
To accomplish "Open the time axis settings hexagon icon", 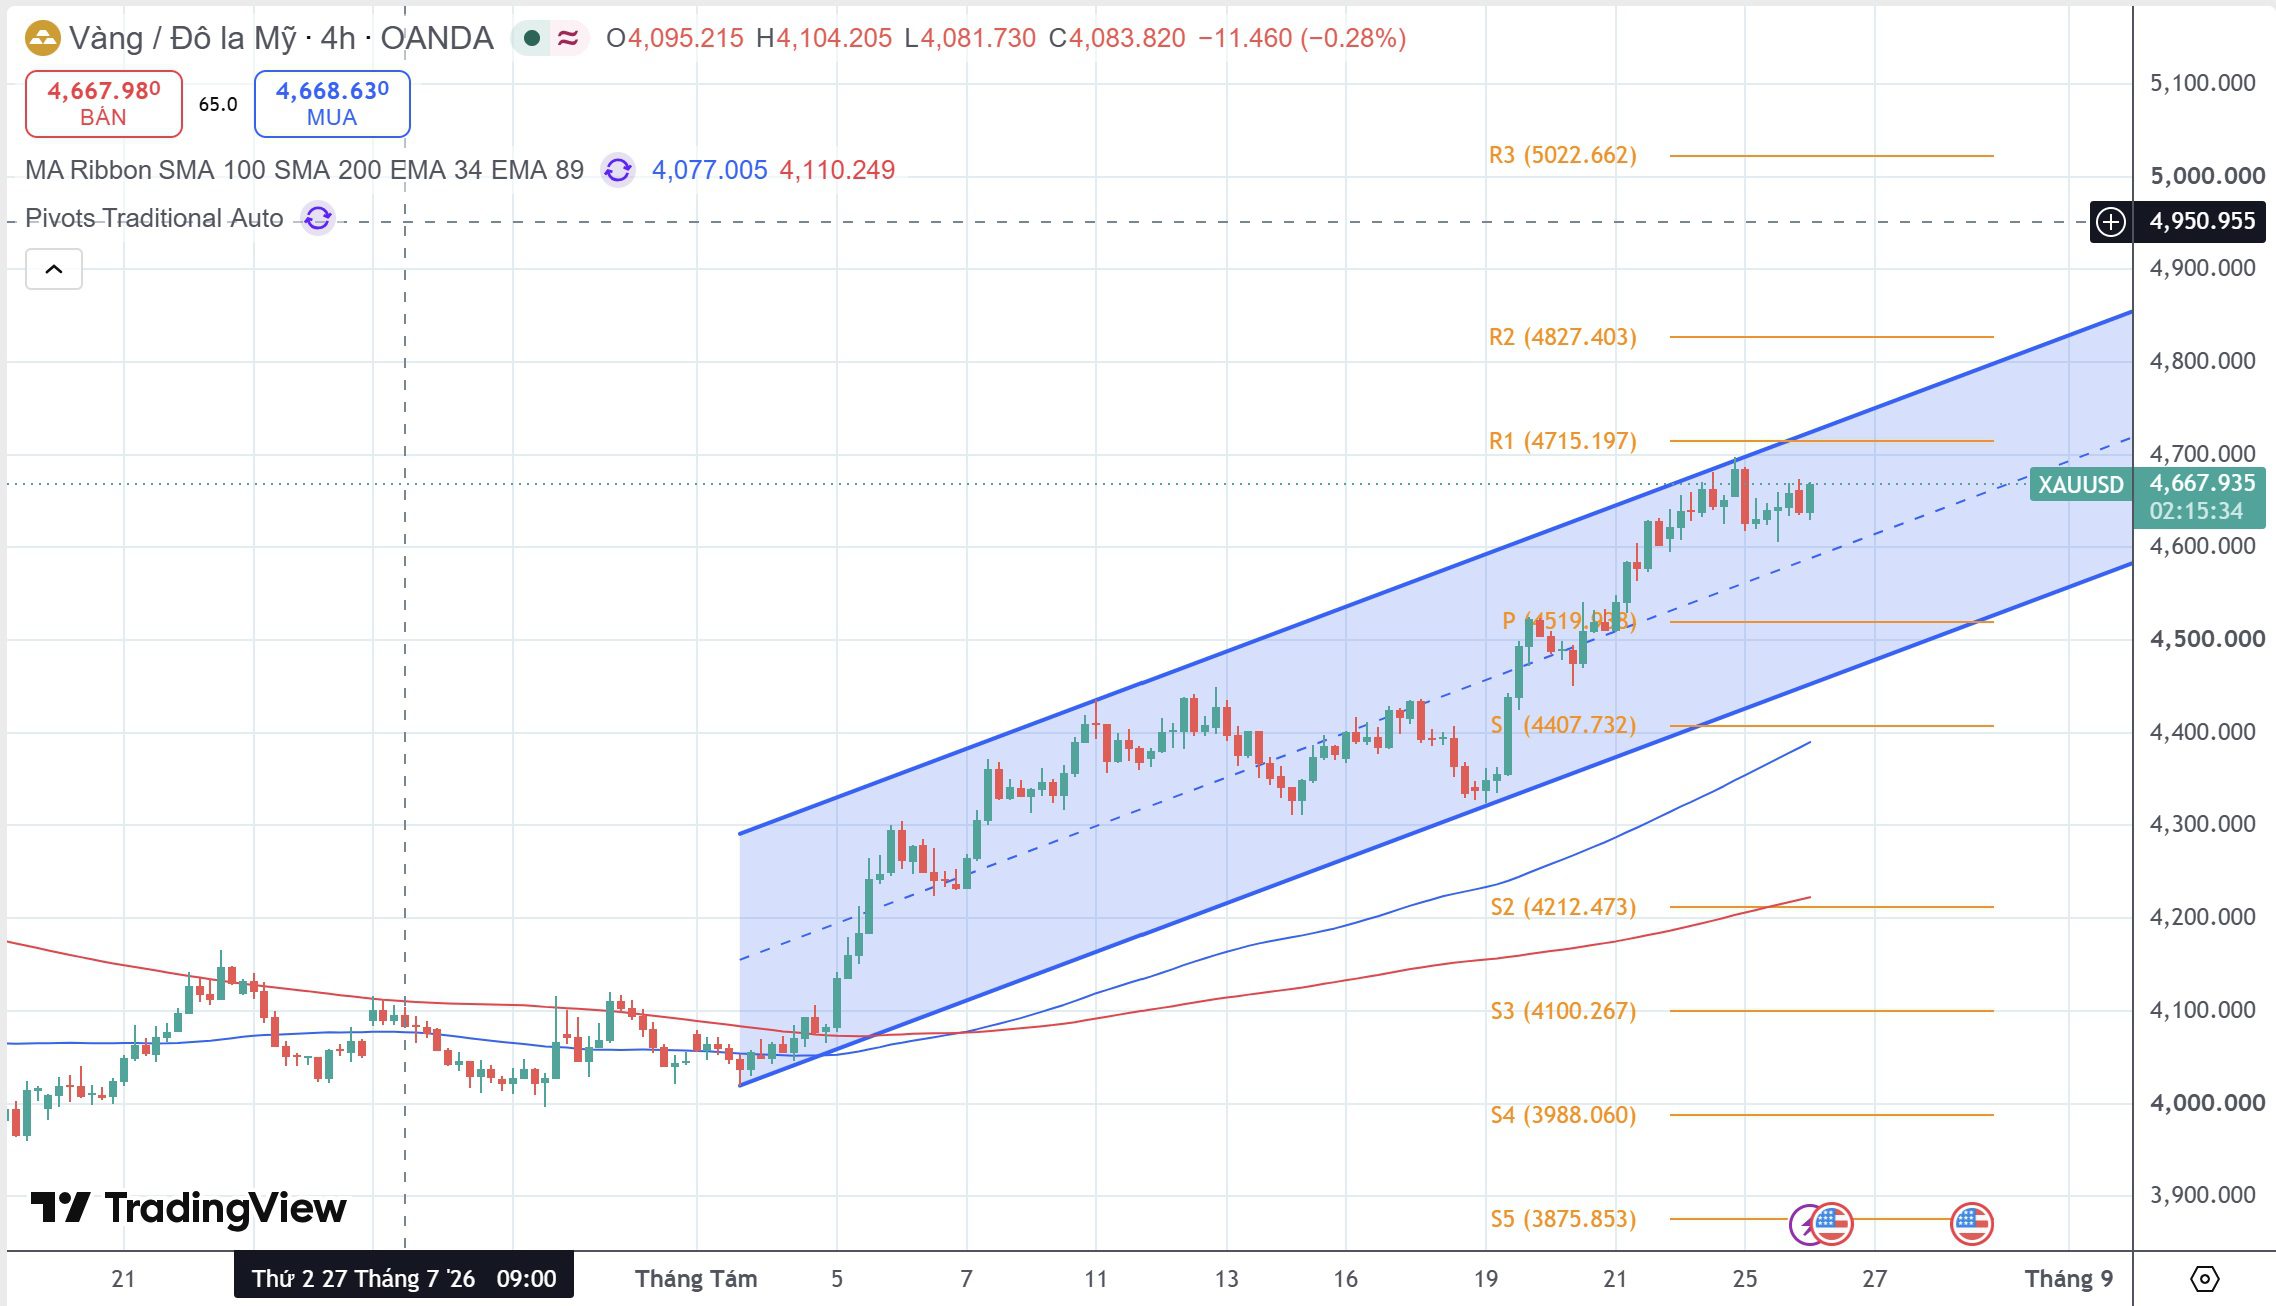I will pos(2205,1279).
